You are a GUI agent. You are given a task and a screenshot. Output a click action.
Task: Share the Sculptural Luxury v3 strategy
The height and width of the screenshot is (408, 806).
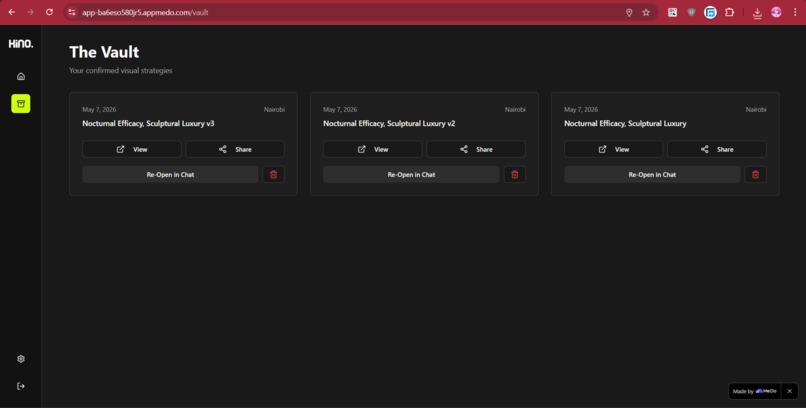click(235, 150)
